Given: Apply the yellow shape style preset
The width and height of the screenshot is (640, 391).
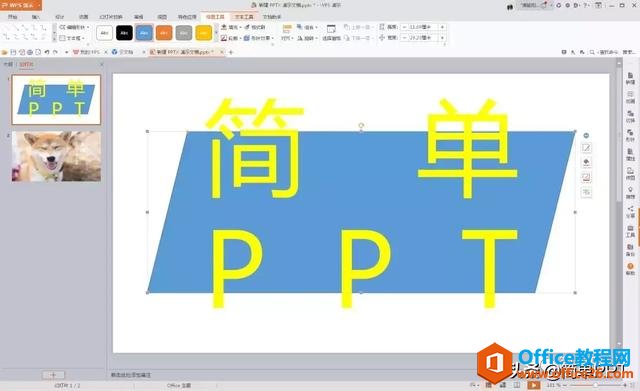Looking at the screenshot, I should pos(204,33).
